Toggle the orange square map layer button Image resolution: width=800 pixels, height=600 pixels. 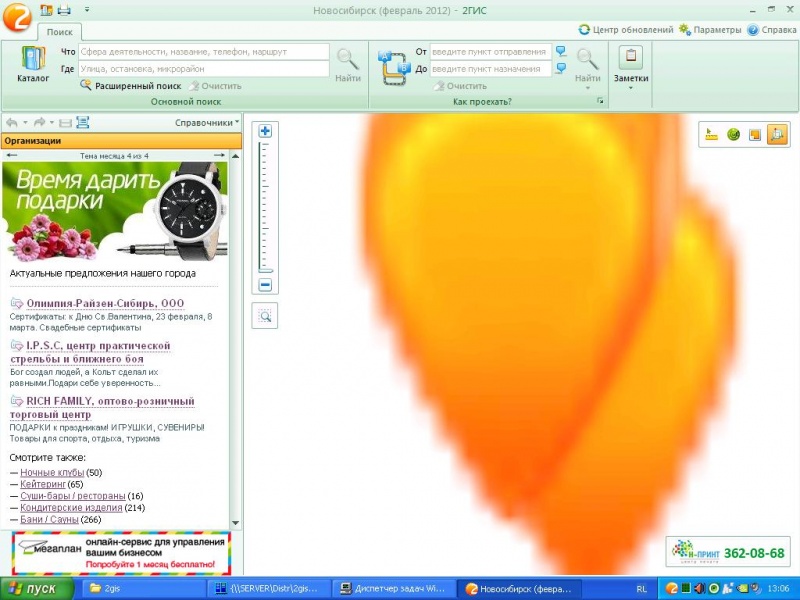[755, 135]
